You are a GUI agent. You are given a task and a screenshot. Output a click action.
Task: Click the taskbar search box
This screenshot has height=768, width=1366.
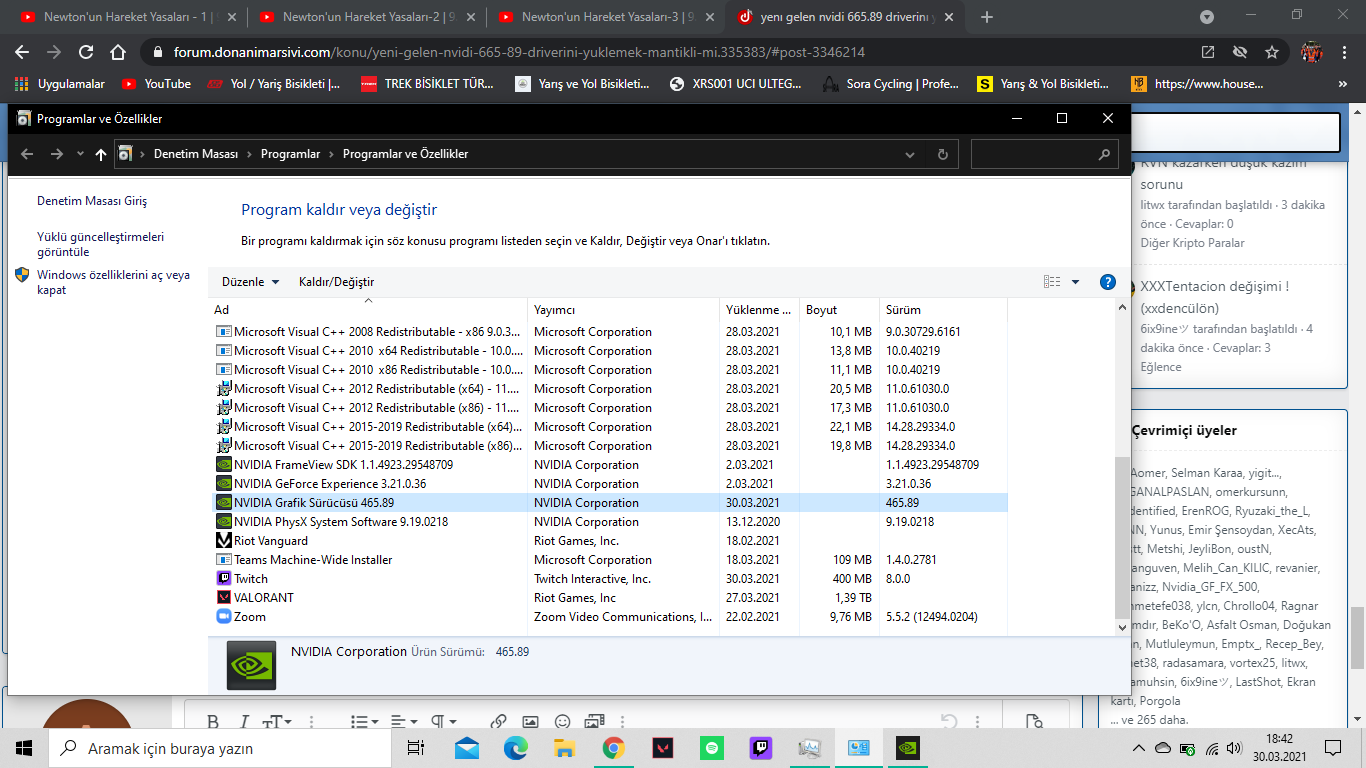click(219, 748)
